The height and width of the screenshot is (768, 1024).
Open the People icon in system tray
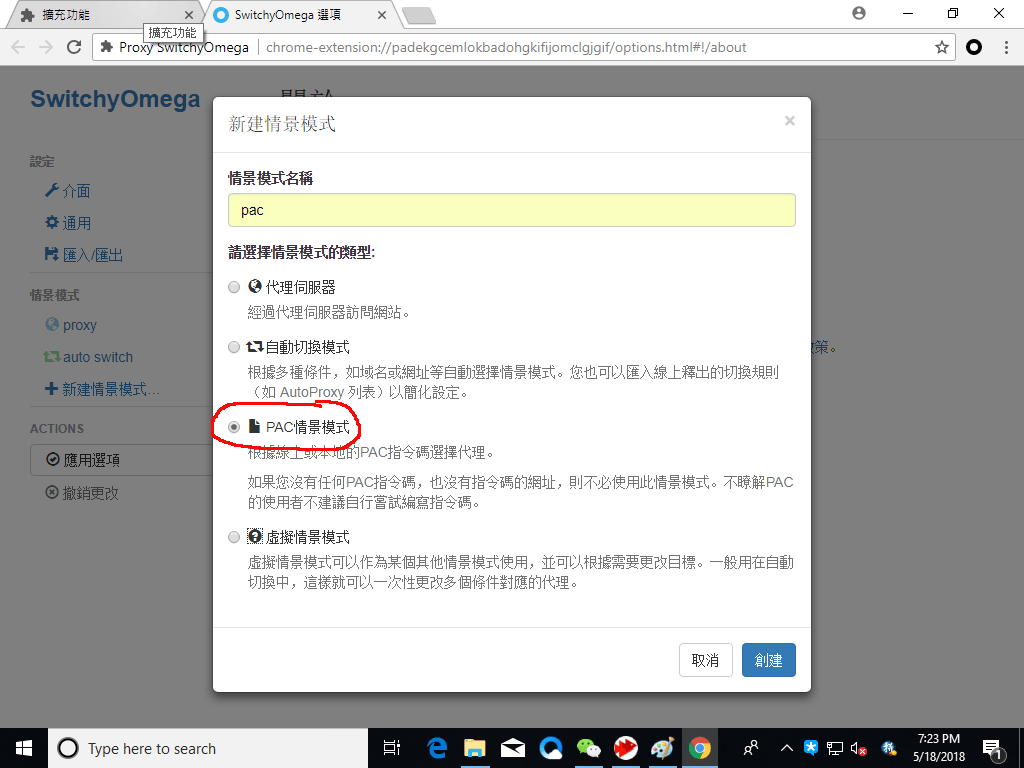click(751, 748)
